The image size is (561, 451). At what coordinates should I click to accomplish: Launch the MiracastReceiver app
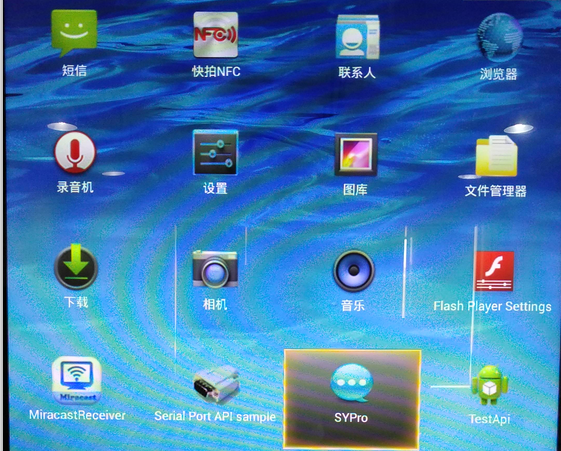tap(77, 381)
